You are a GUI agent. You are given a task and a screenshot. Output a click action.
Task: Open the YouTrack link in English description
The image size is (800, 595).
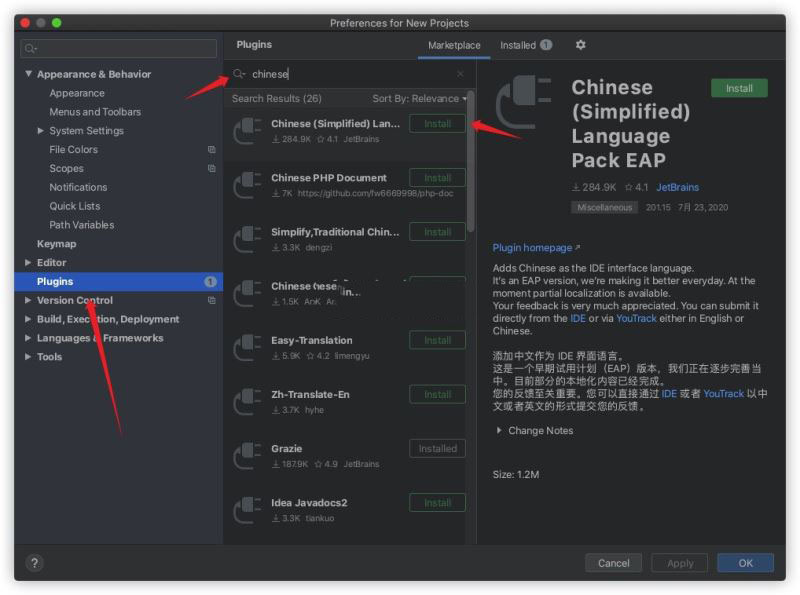point(636,318)
